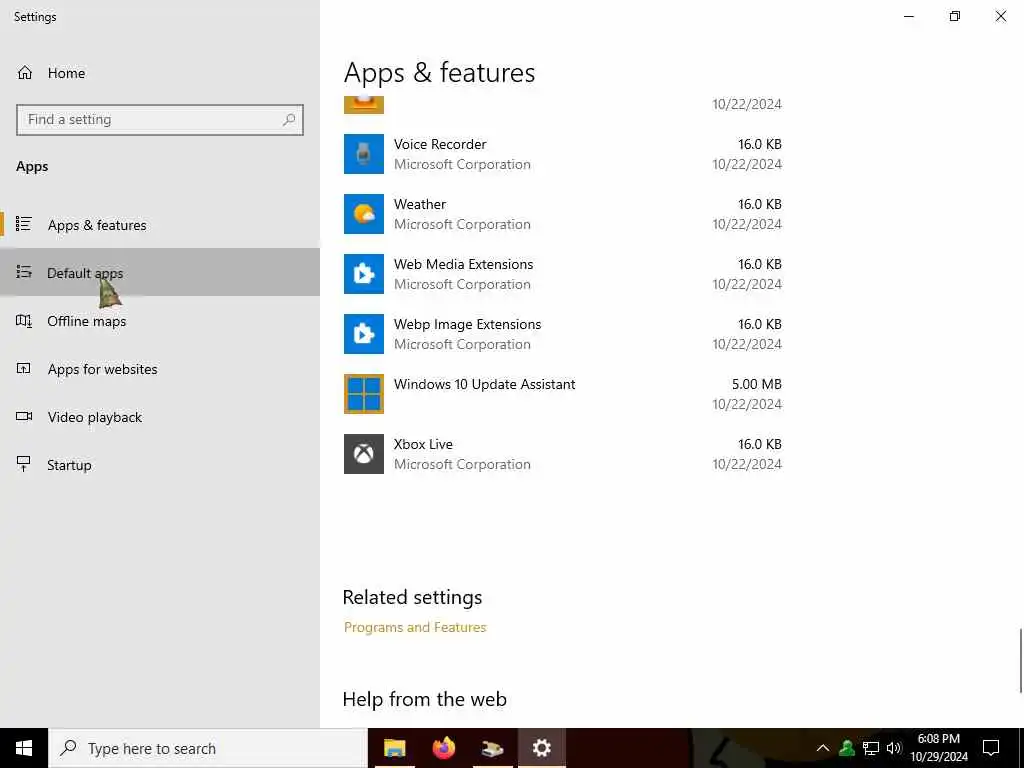1024x768 pixels.
Task: Click the Voice Recorder app icon
Action: tap(364, 154)
